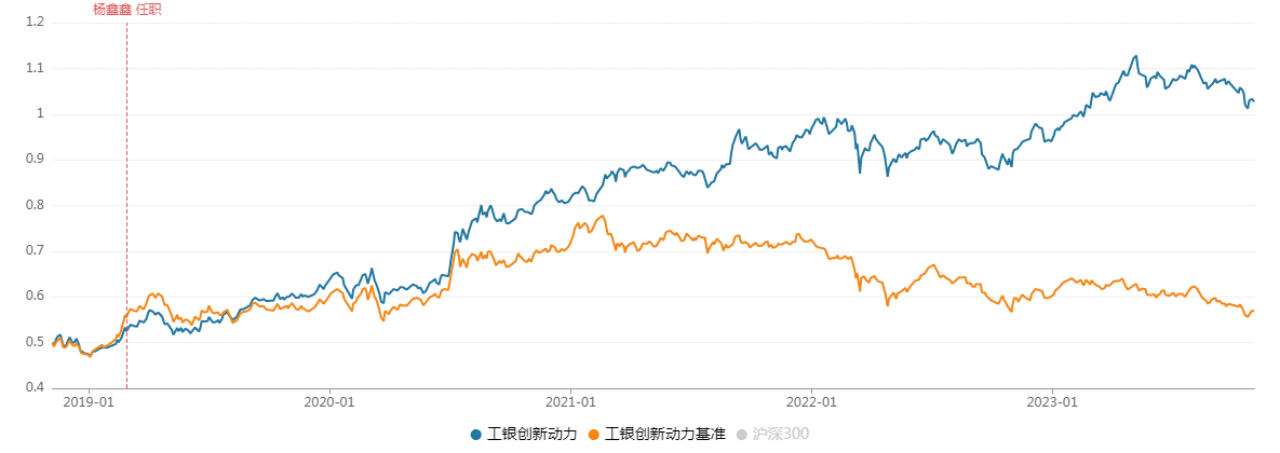Click the orange 工银创新动力基准 legend dot
Screen dimensions: 1280x453
tap(595, 434)
